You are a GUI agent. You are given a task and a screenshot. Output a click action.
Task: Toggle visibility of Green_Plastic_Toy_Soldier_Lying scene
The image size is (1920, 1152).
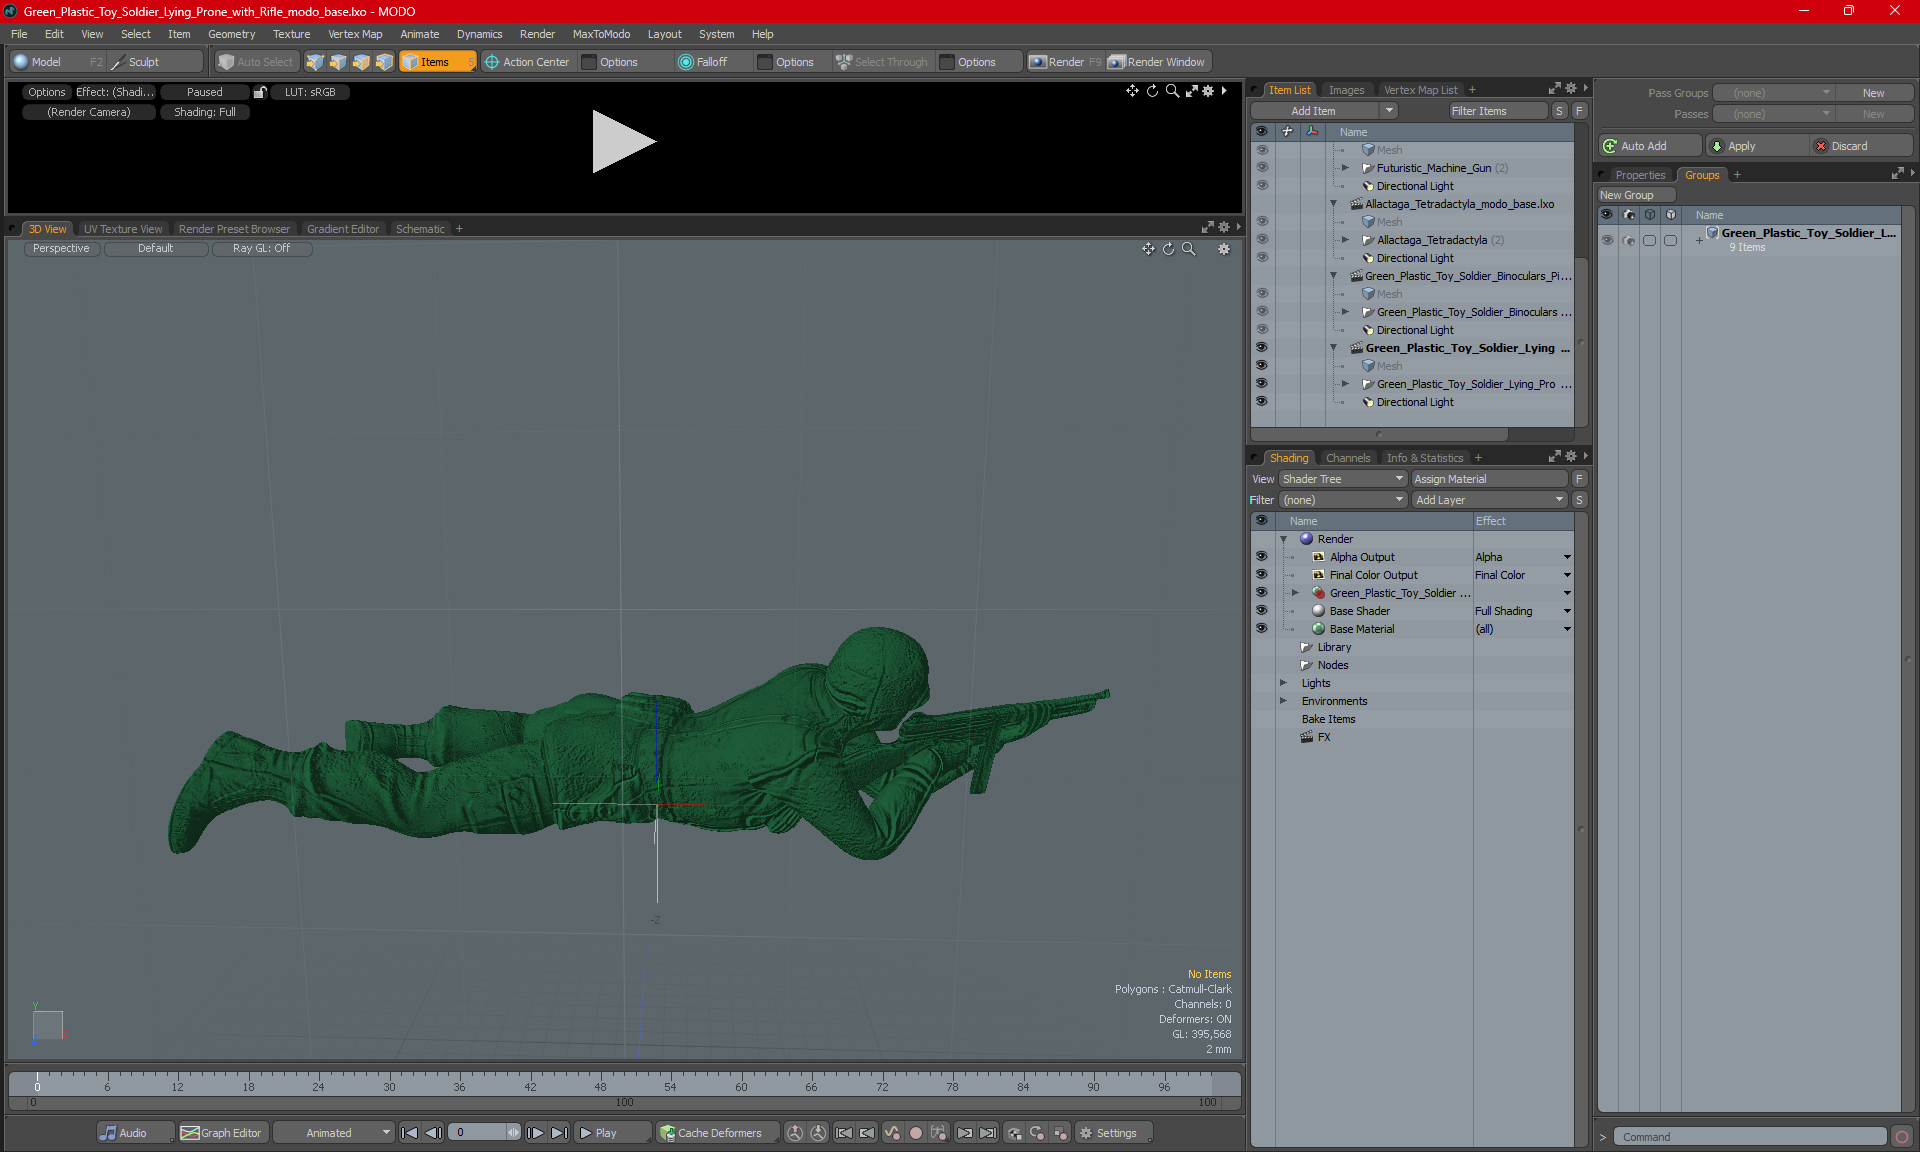1261,348
